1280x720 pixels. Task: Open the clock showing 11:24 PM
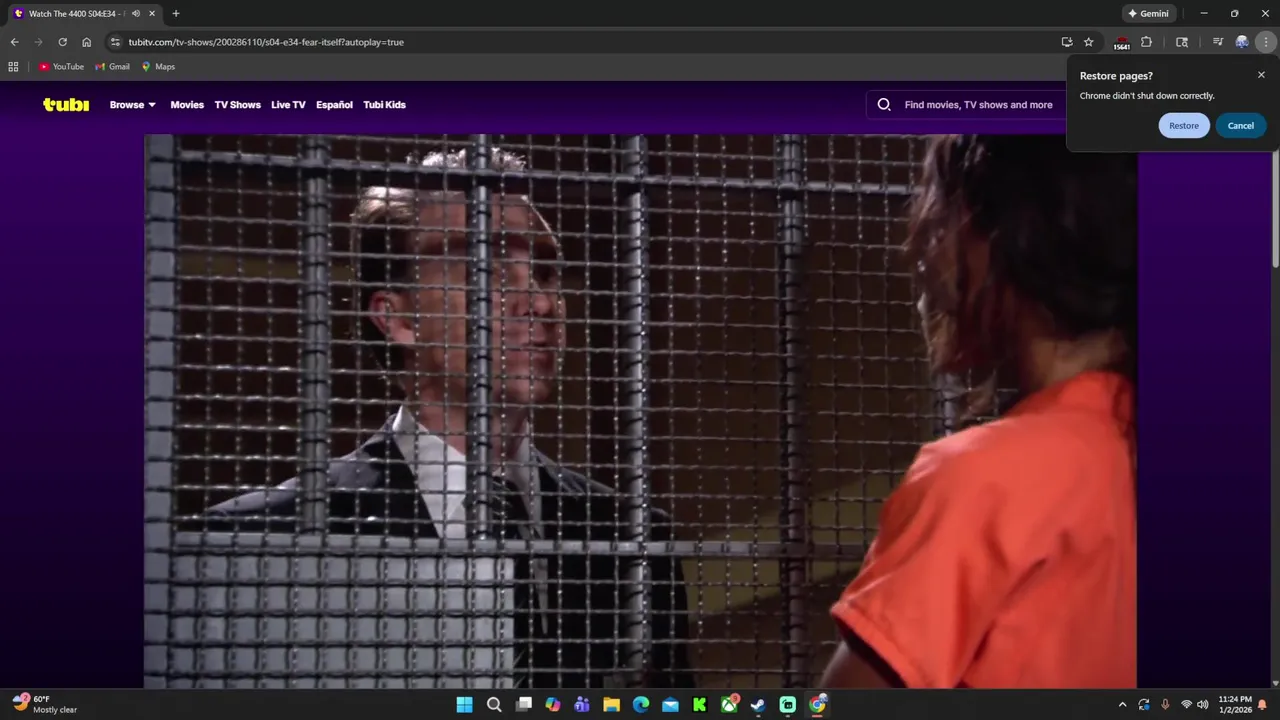point(1235,705)
